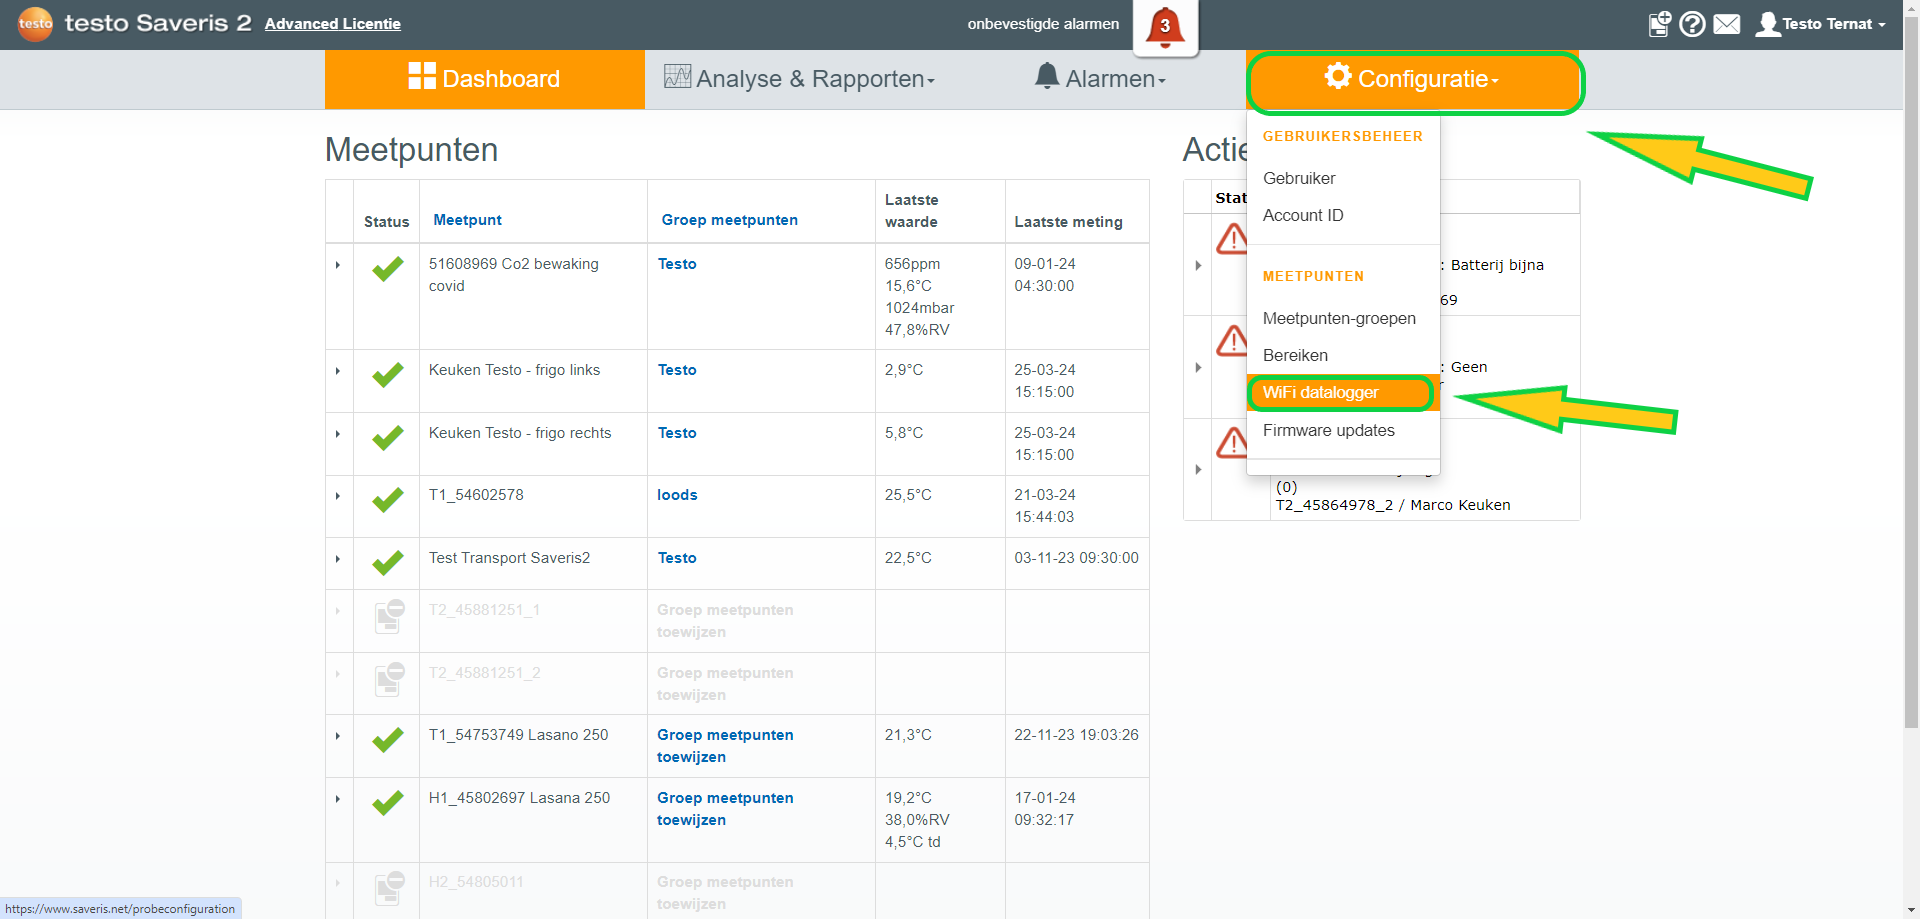Click the Testo Ternat user avatar icon

pyautogui.click(x=1768, y=23)
